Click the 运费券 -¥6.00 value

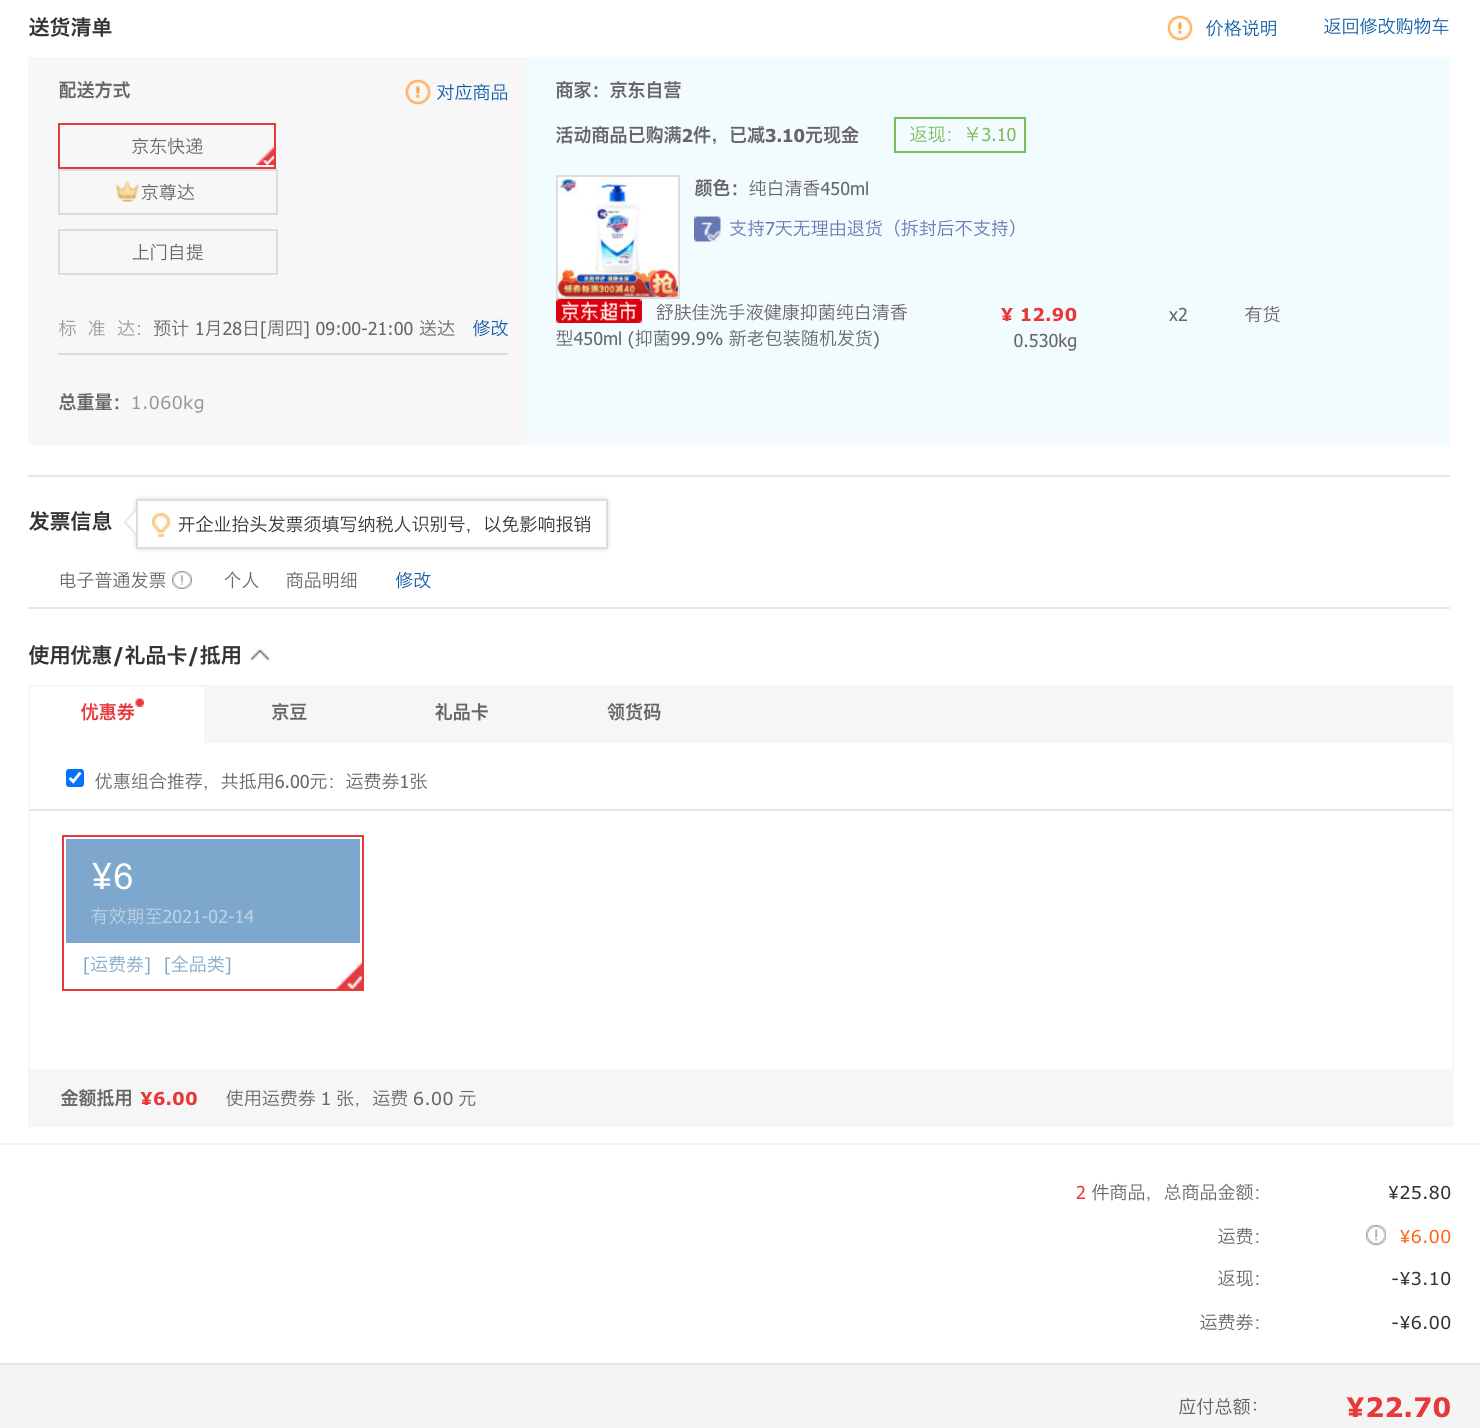tap(1421, 1322)
